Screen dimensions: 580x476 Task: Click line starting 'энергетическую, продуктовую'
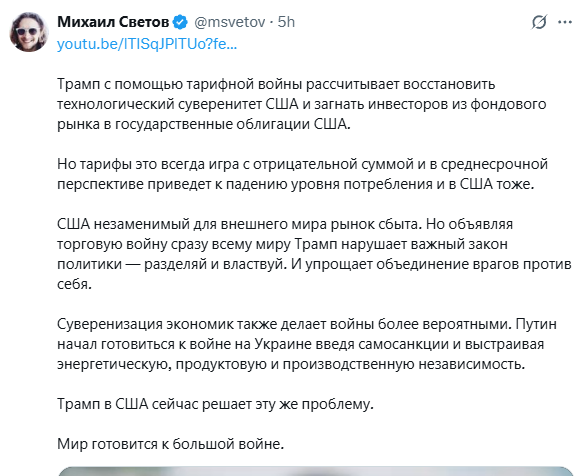[x=291, y=364]
